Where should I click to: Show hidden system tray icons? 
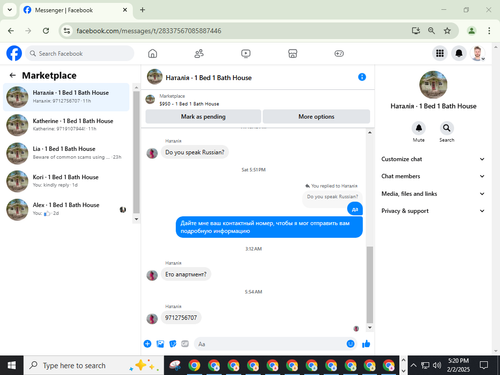coord(413,365)
